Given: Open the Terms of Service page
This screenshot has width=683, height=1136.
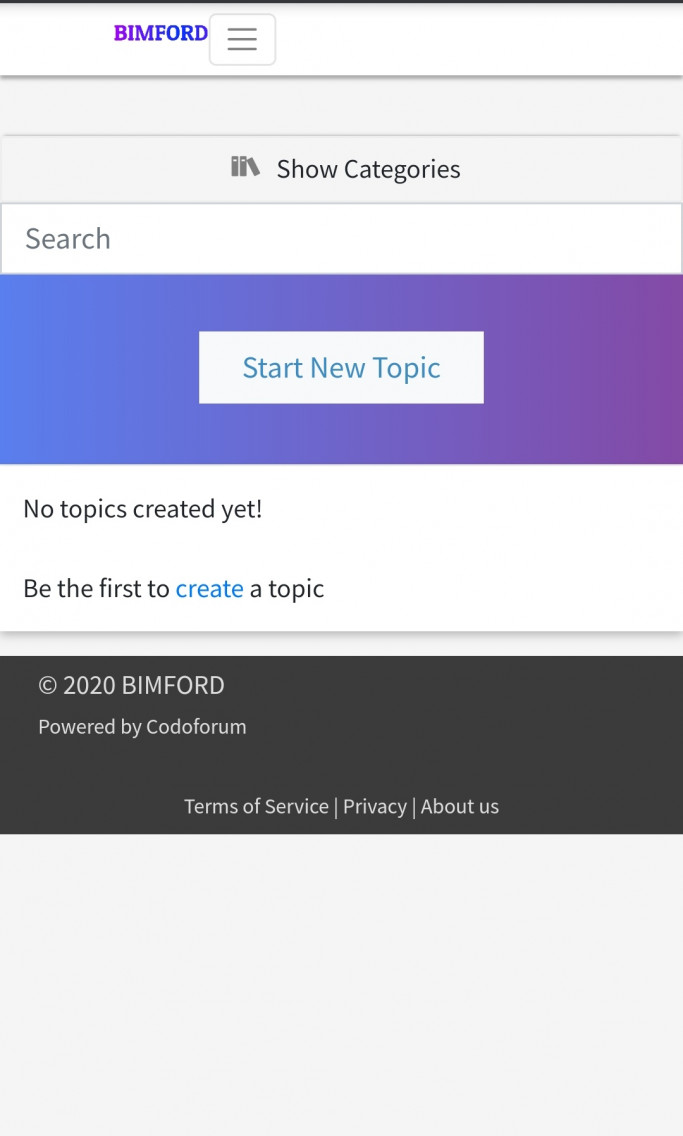Looking at the screenshot, I should tap(256, 806).
